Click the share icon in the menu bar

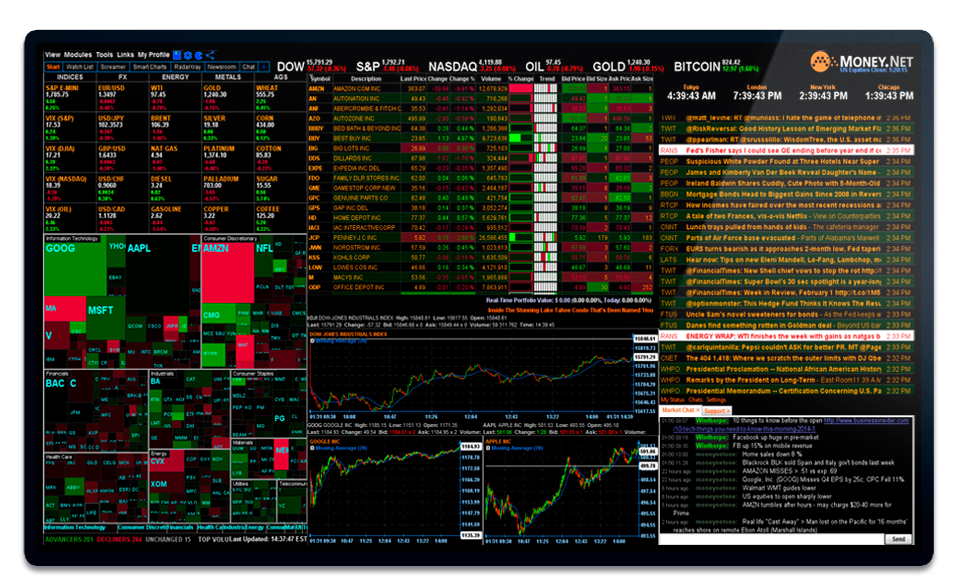pyautogui.click(x=210, y=55)
